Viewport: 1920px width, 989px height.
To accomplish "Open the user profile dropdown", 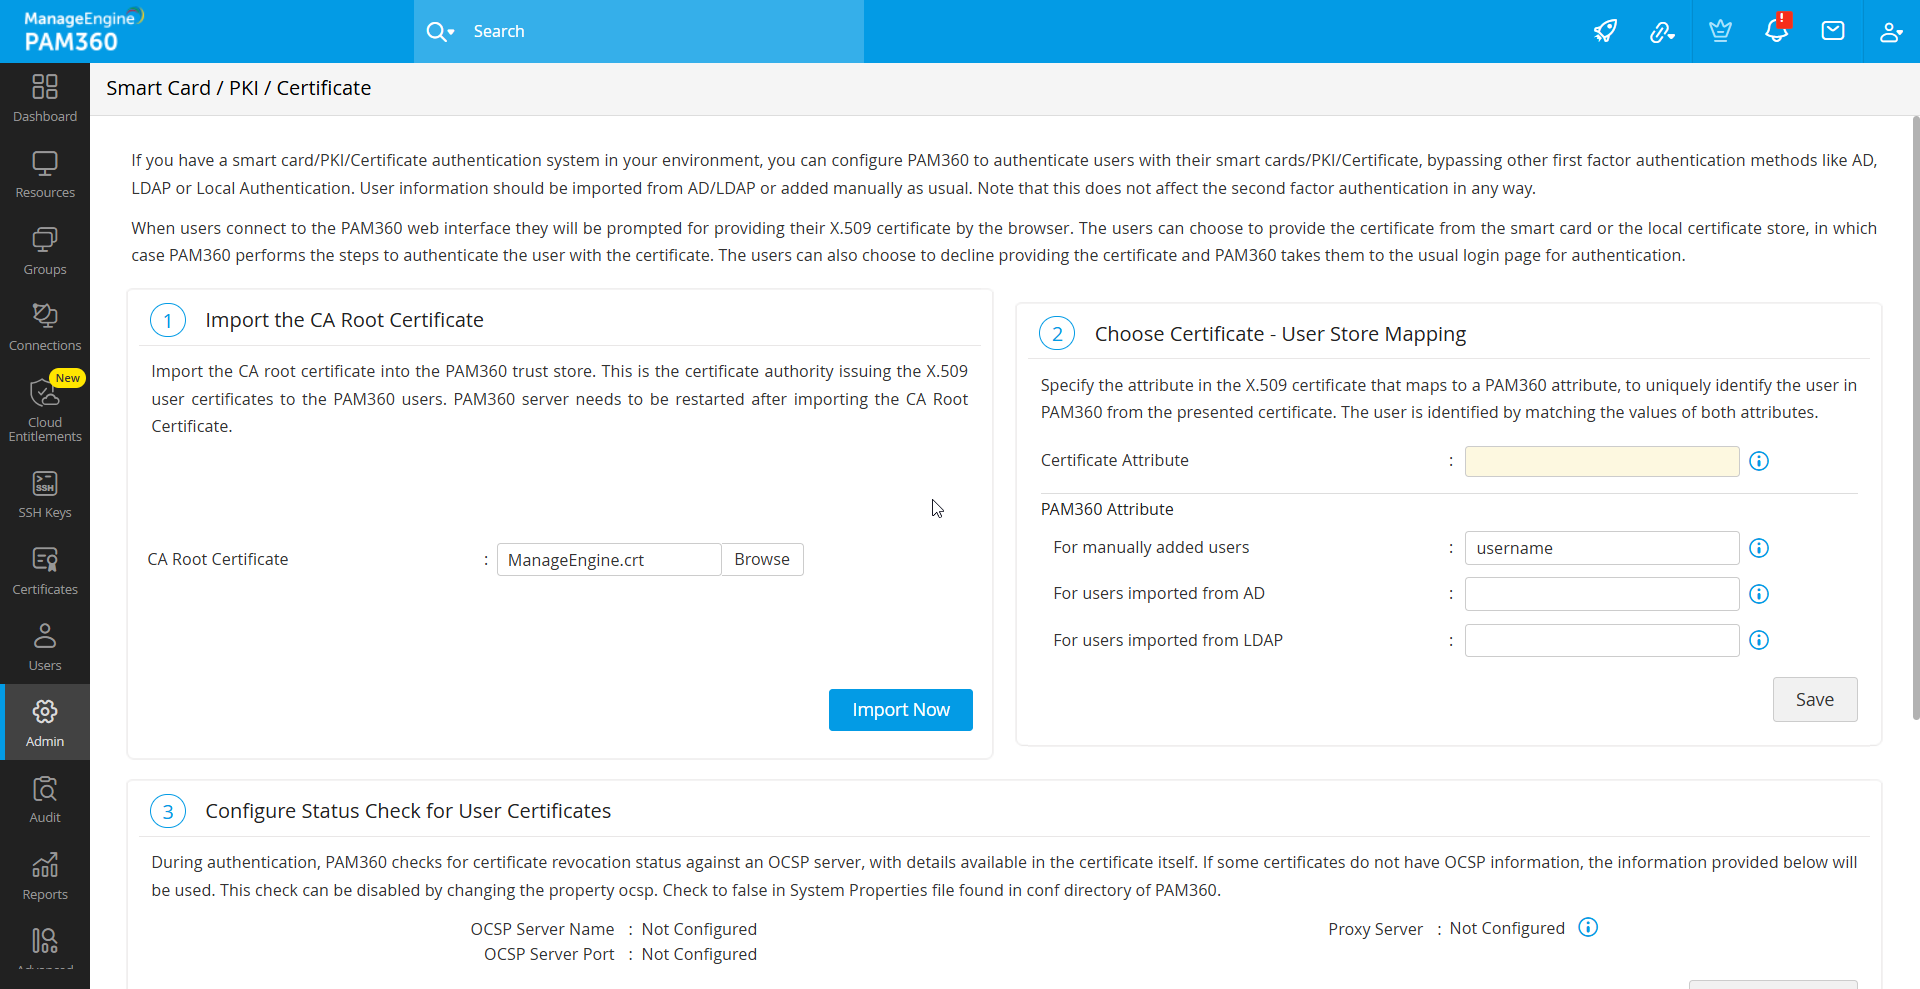I will coord(1891,31).
